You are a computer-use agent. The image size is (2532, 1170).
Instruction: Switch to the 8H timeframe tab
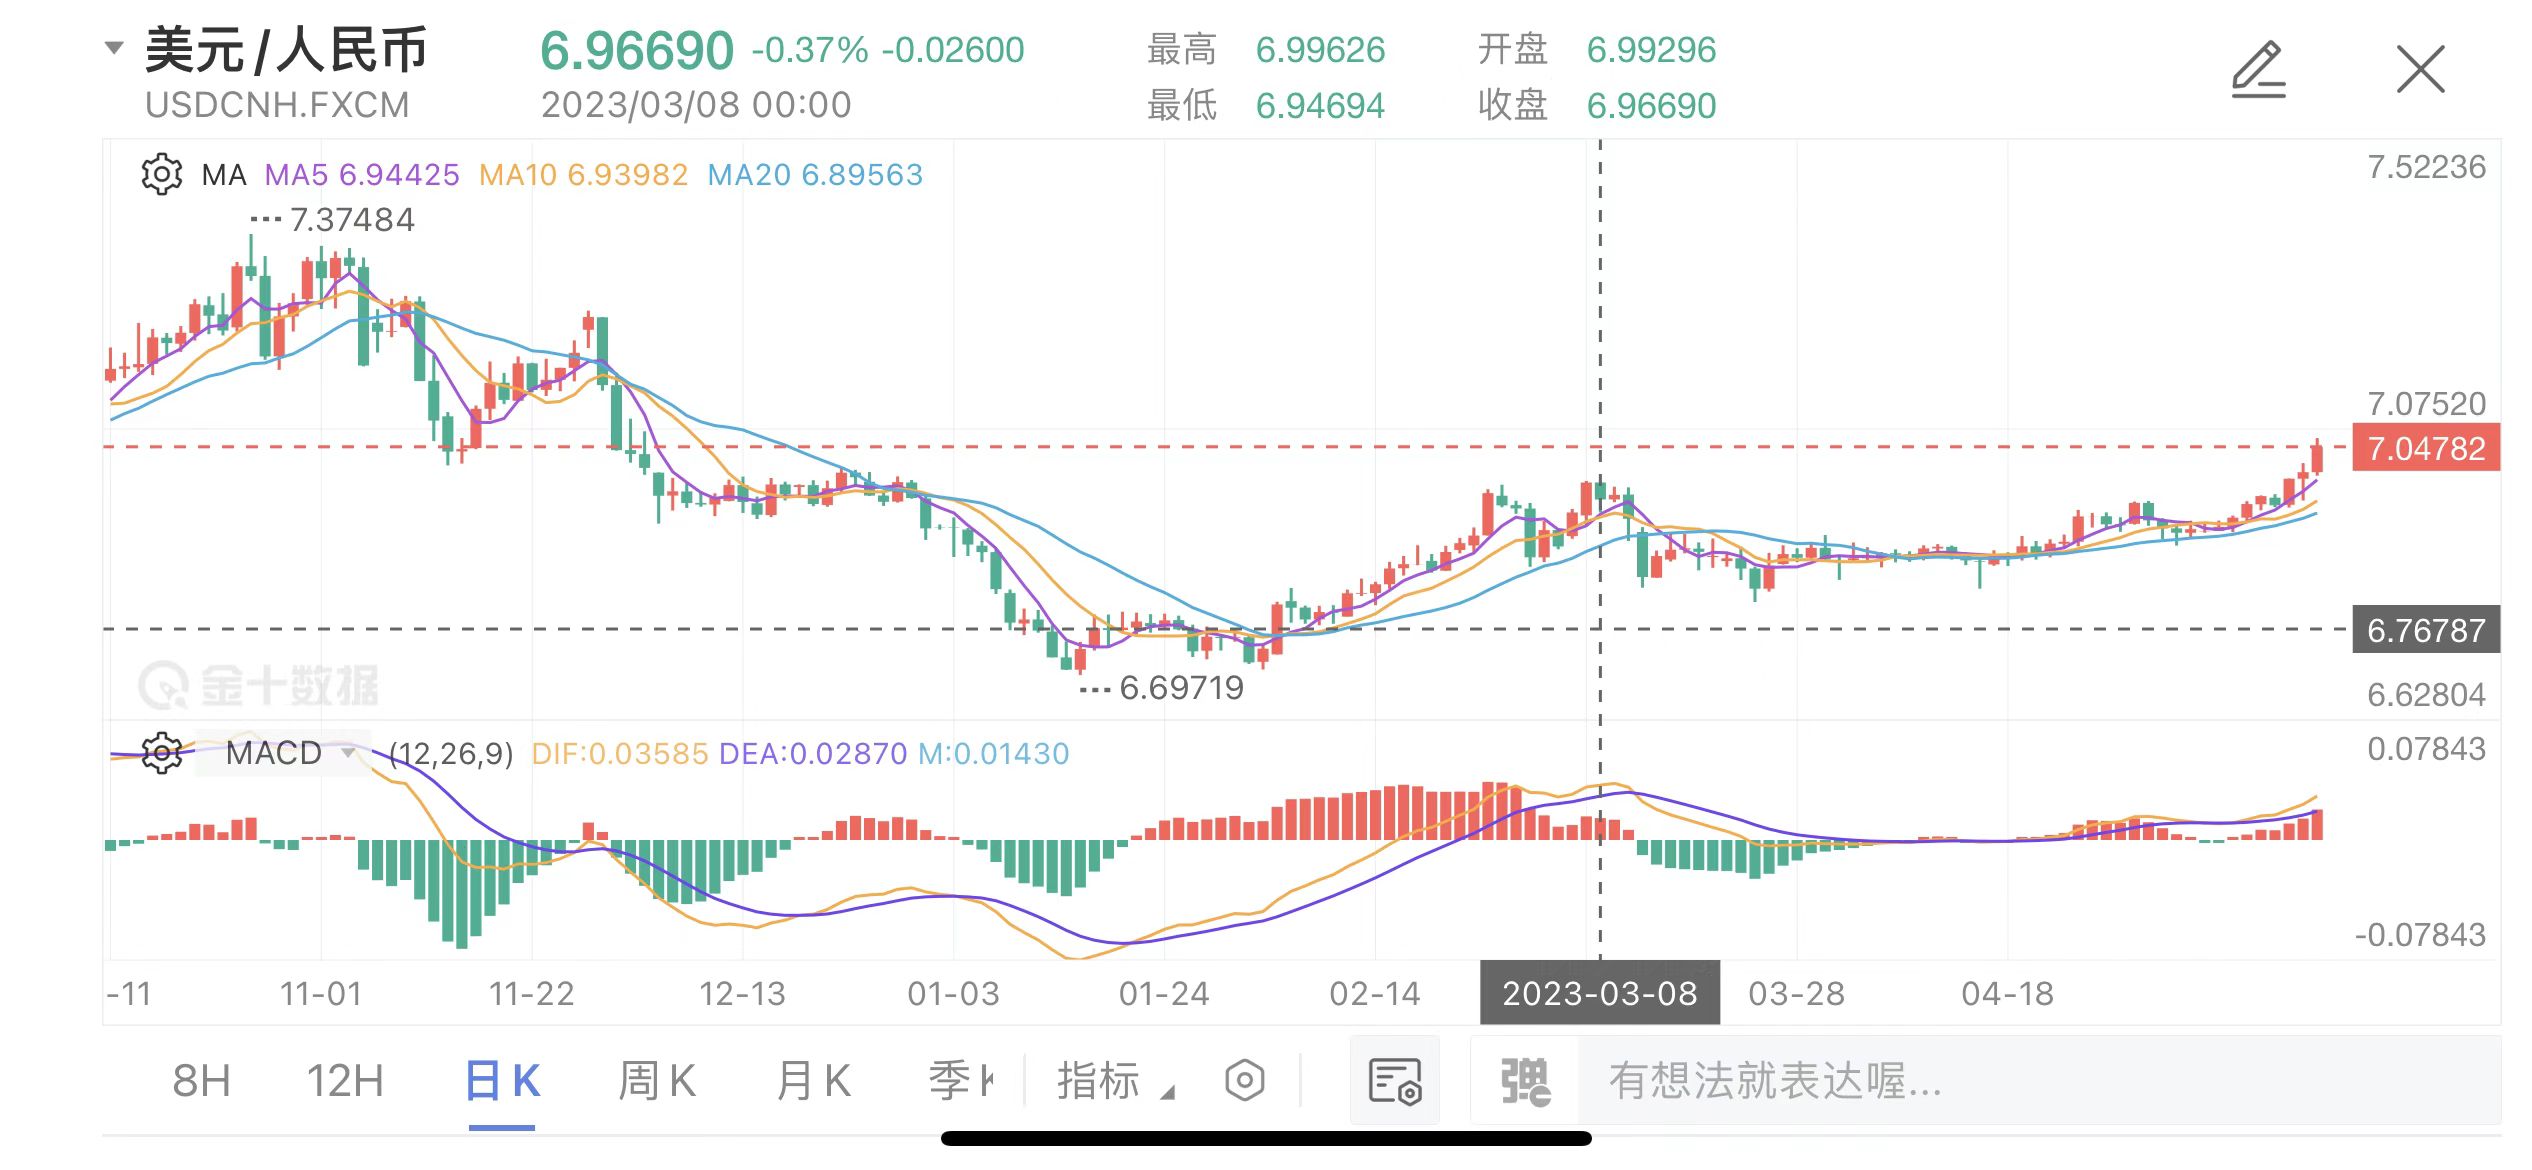(x=201, y=1081)
